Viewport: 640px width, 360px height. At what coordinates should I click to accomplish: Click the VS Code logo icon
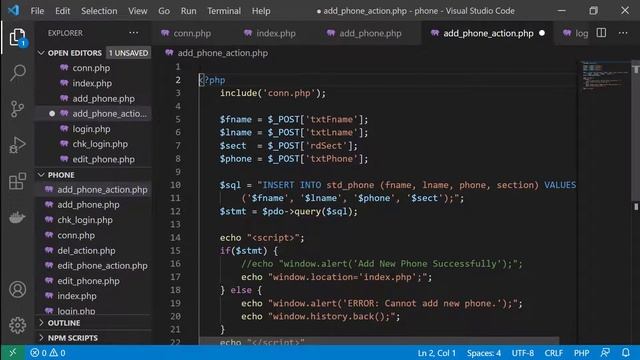[13, 10]
